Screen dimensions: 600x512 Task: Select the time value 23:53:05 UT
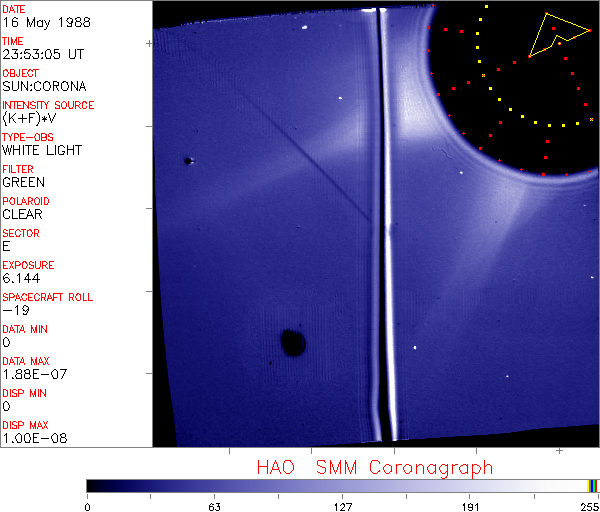(x=43, y=54)
